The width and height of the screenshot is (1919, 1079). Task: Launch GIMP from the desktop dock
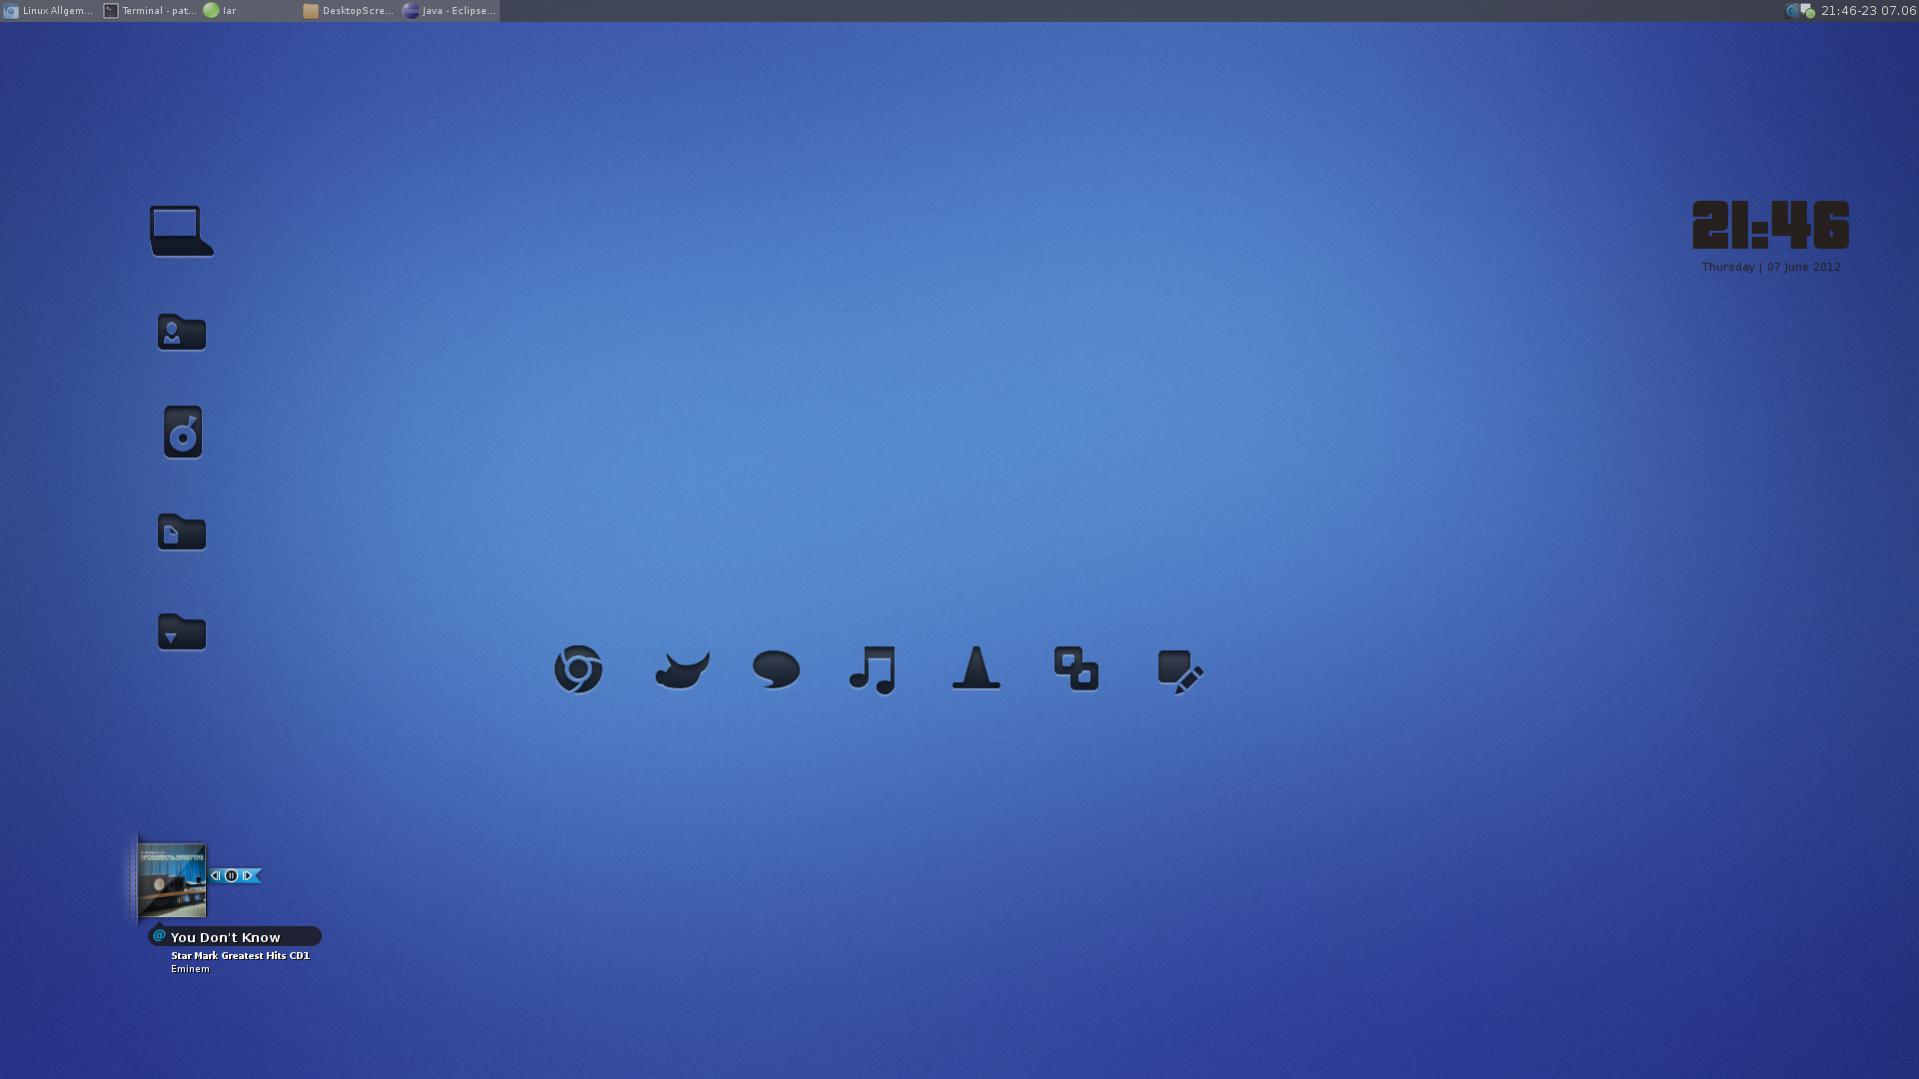(x=682, y=670)
